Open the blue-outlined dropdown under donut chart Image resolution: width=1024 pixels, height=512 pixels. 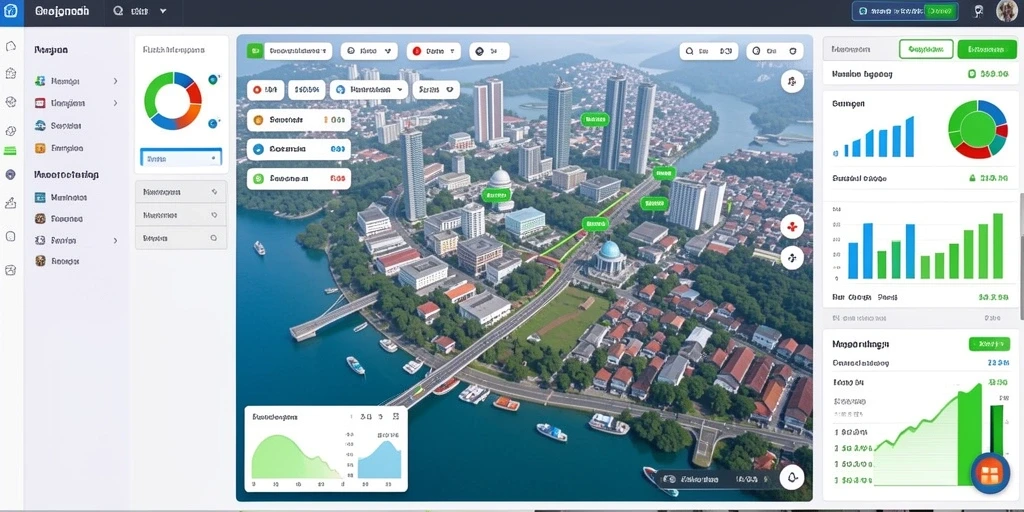coord(181,158)
